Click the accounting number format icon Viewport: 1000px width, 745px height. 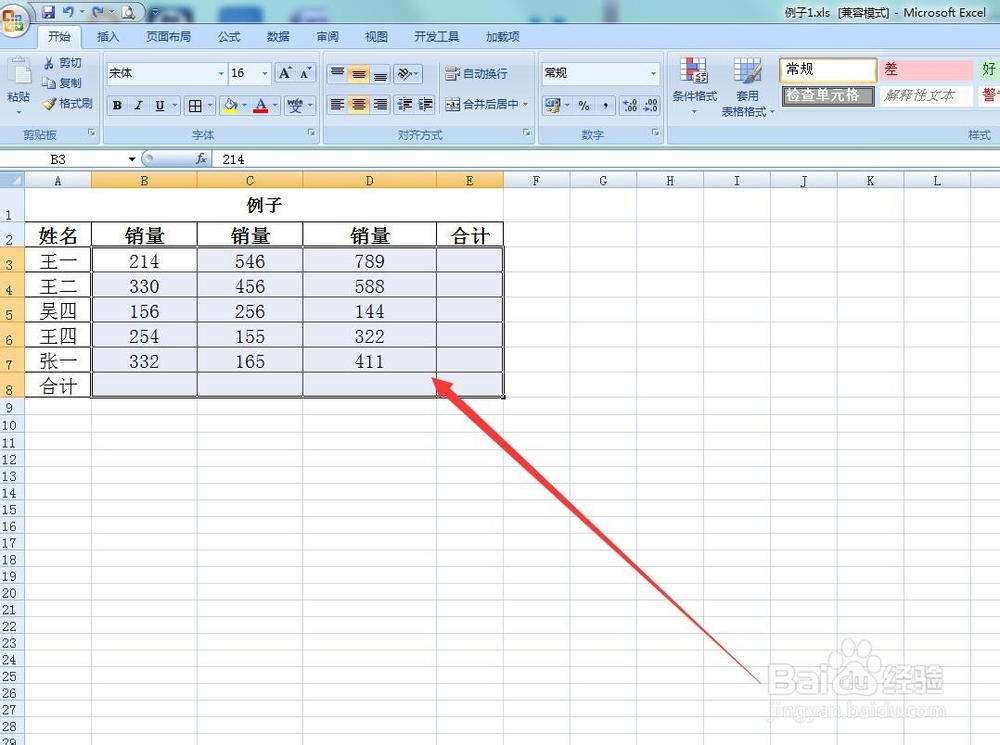pos(552,105)
